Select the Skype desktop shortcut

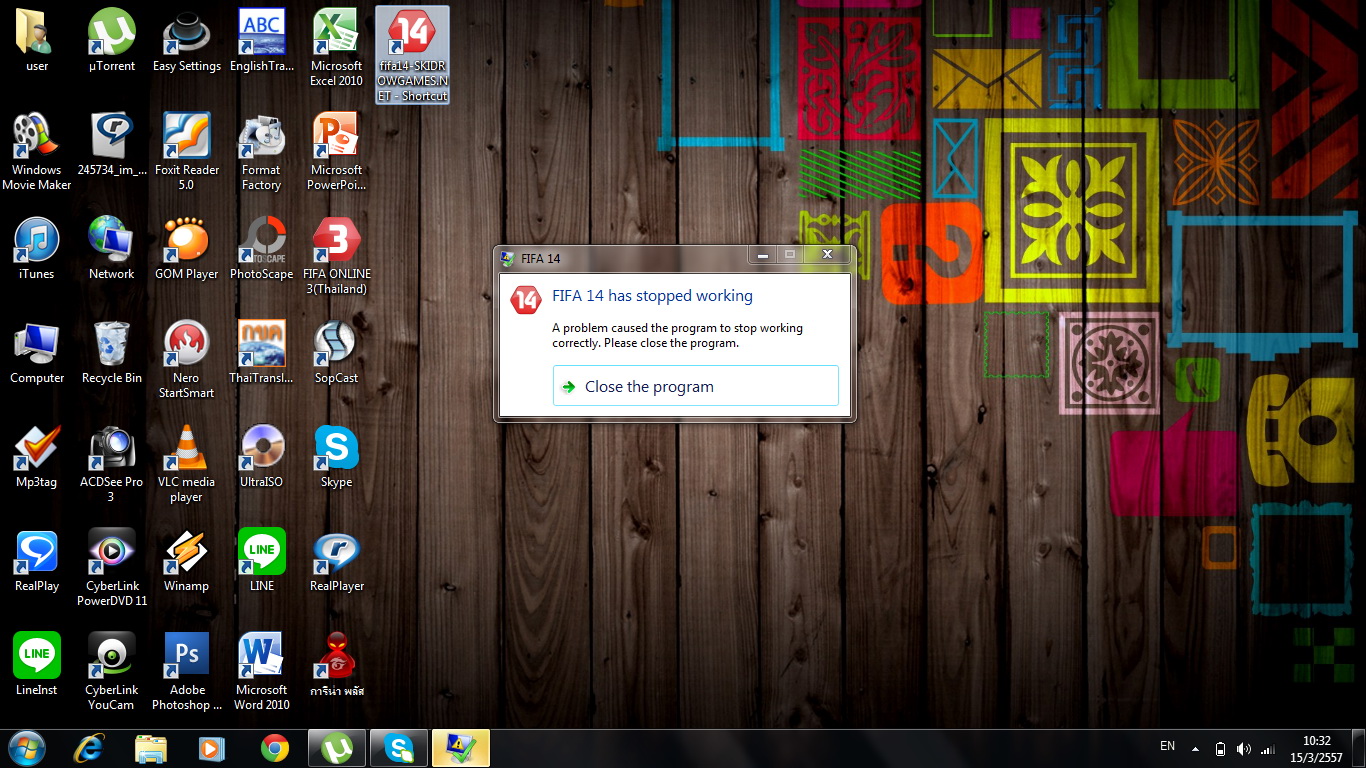pos(337,449)
